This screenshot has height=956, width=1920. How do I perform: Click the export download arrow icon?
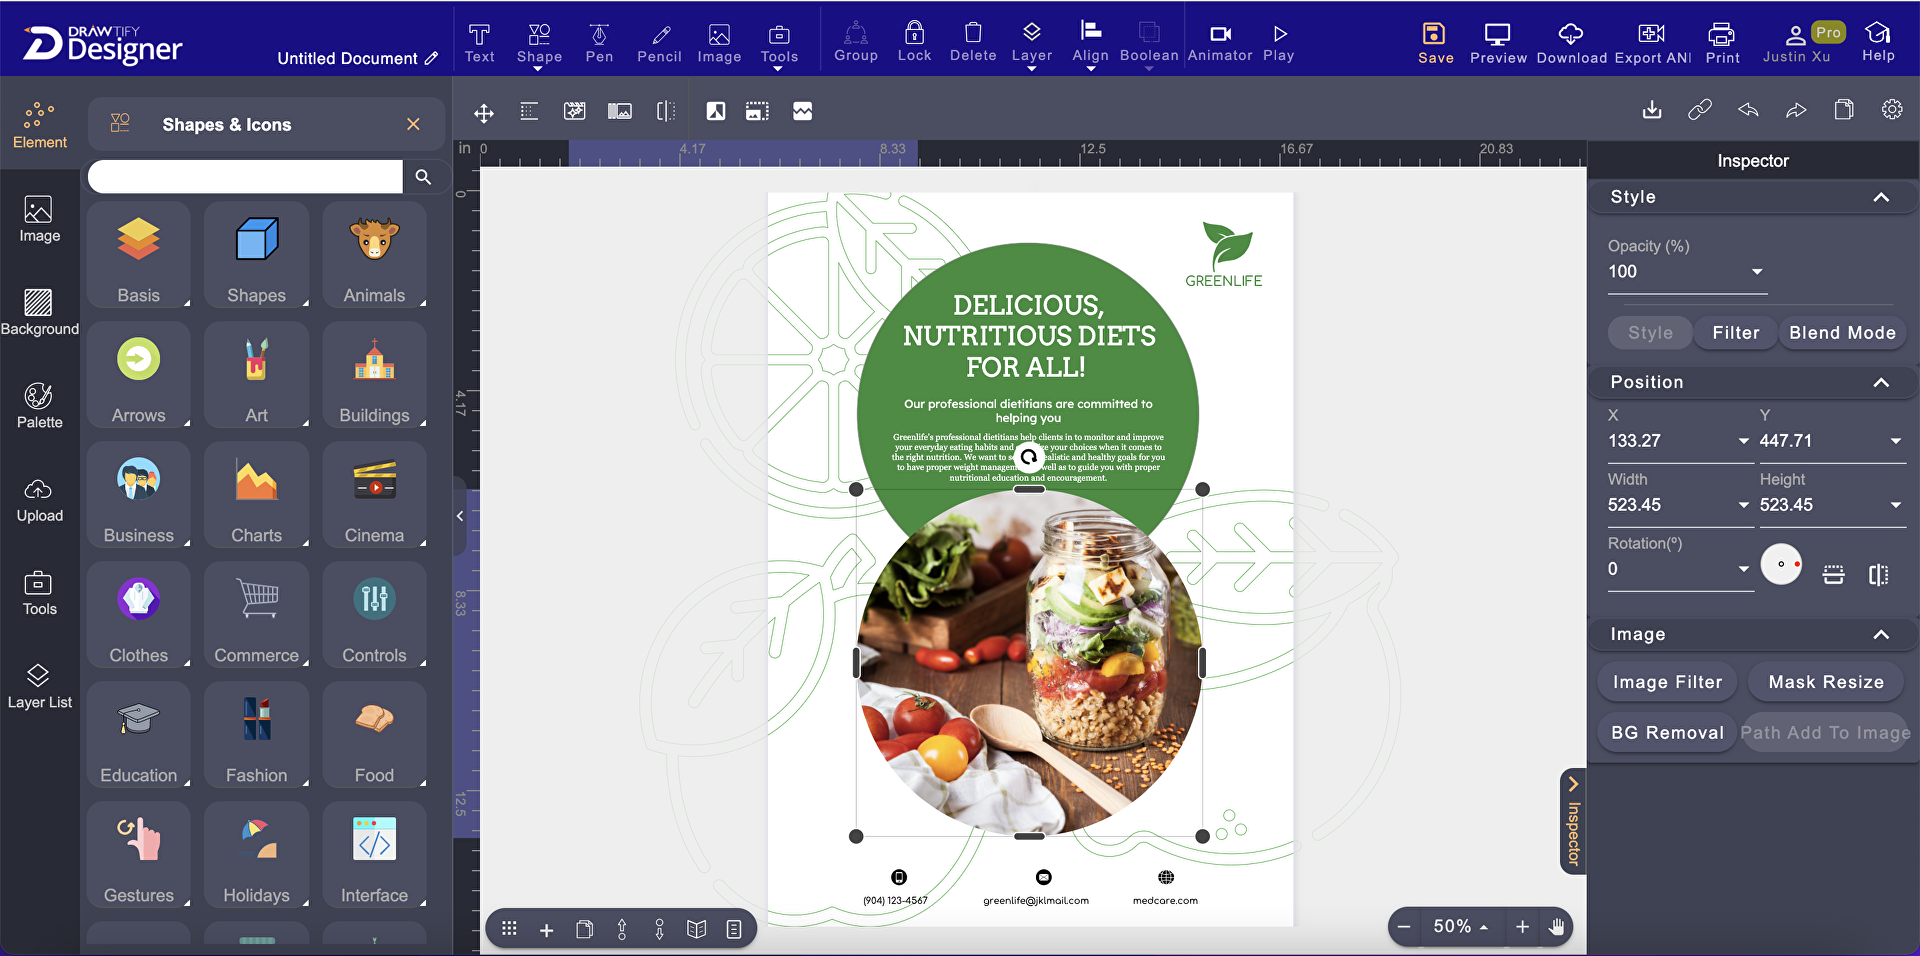(x=1652, y=109)
